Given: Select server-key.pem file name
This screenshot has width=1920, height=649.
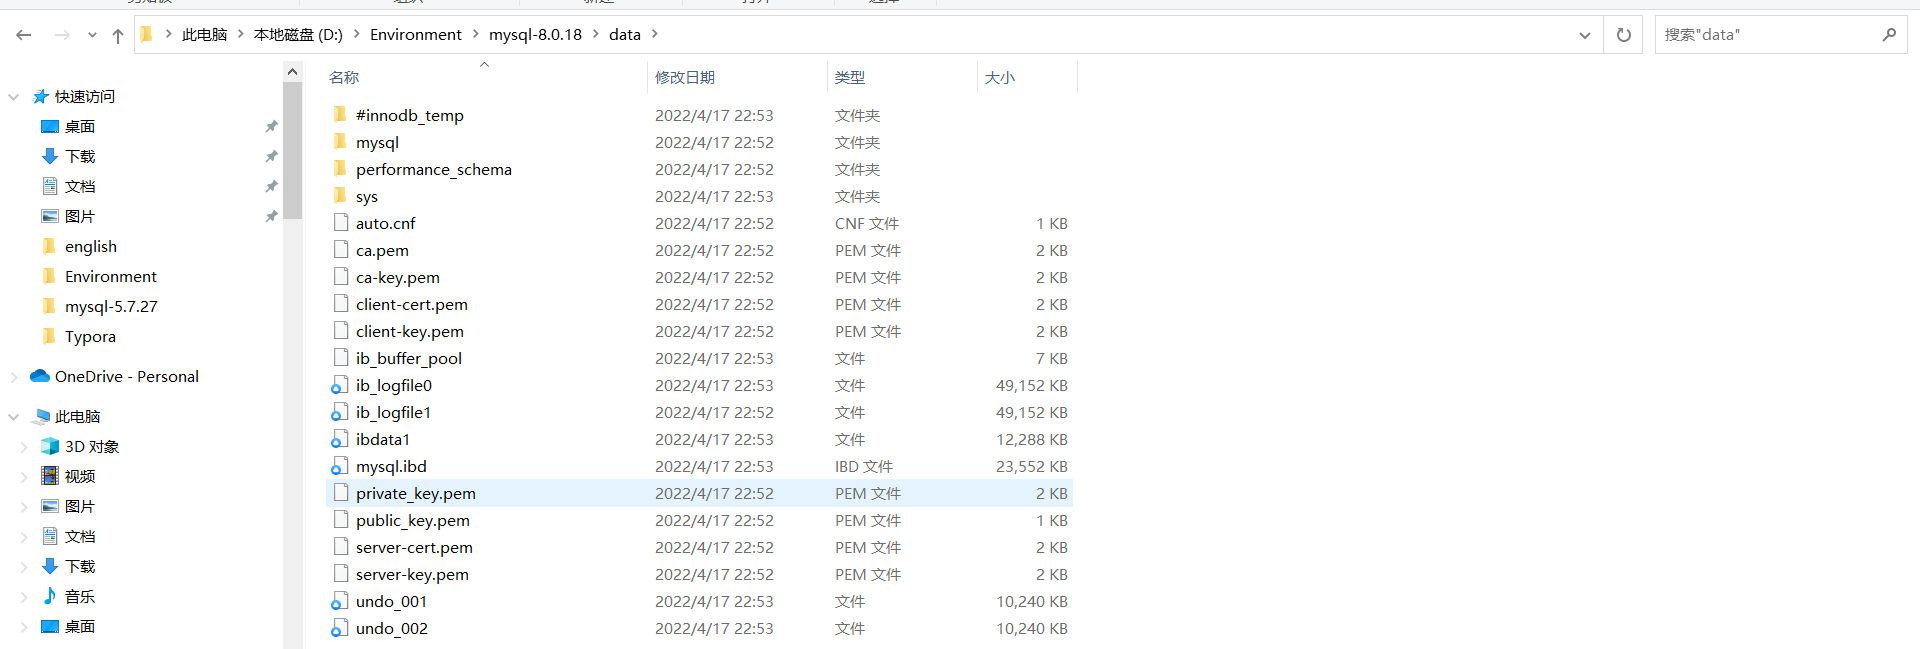Looking at the screenshot, I should (x=412, y=575).
